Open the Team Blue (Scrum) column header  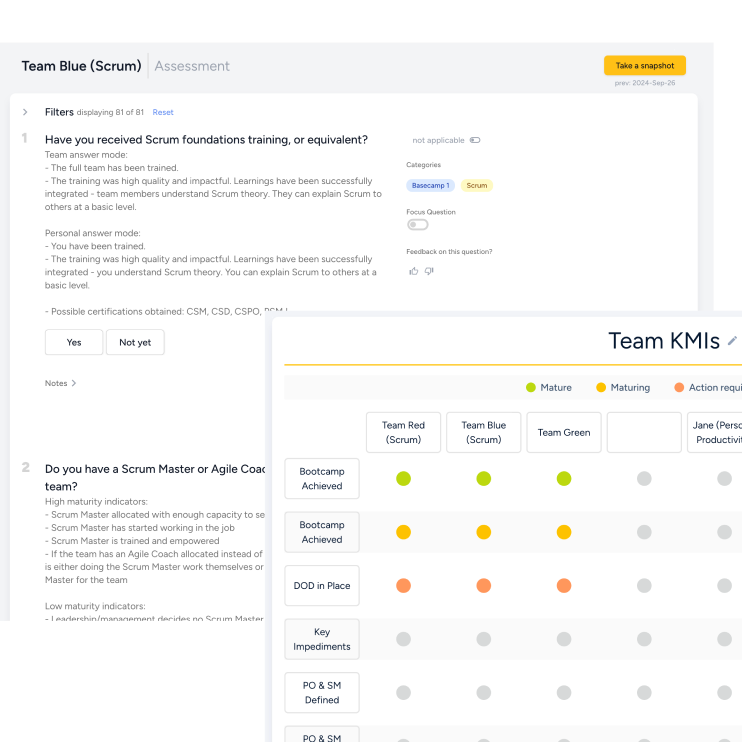pyautogui.click(x=483, y=432)
